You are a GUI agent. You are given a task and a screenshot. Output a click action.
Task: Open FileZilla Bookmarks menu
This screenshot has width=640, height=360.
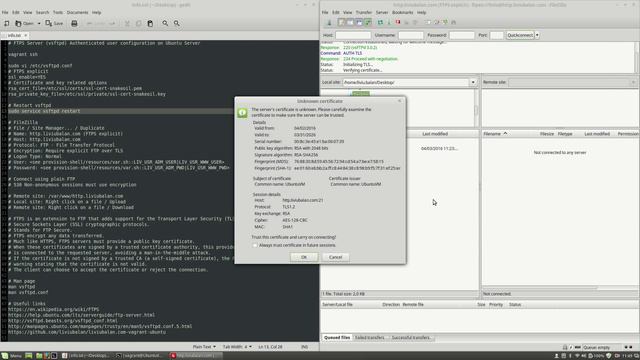pyautogui.click(x=402, y=13)
